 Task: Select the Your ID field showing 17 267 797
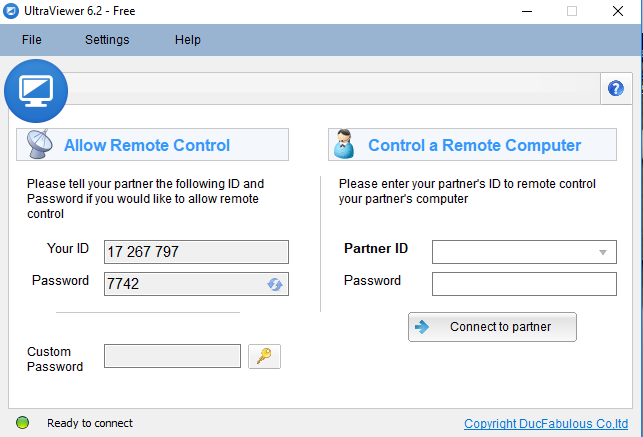pos(196,252)
